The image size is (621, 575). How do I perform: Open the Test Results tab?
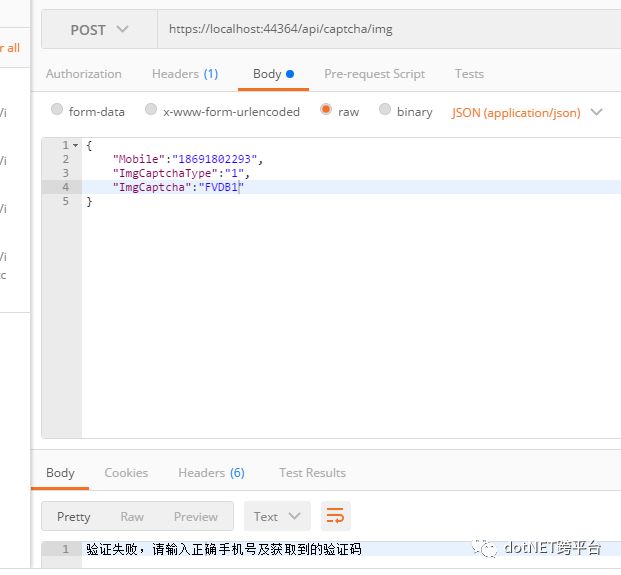tap(312, 473)
